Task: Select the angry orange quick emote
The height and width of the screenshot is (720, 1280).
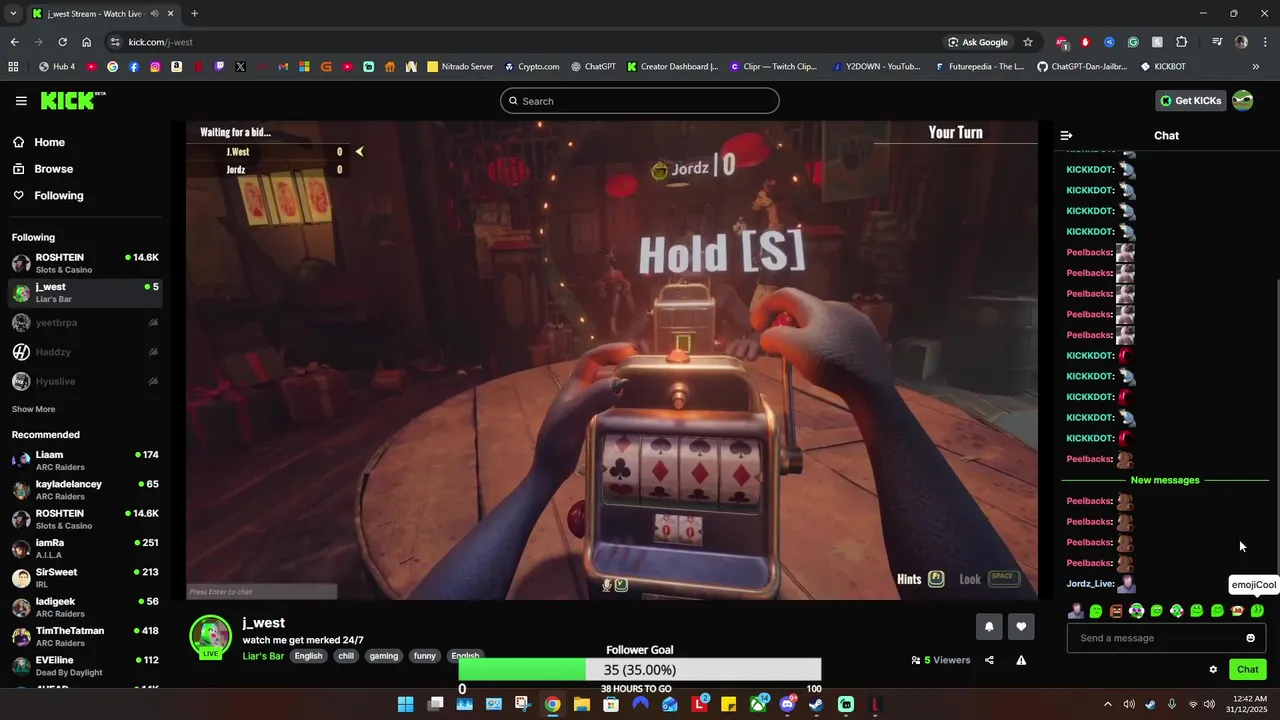Action: pyautogui.click(x=1116, y=611)
